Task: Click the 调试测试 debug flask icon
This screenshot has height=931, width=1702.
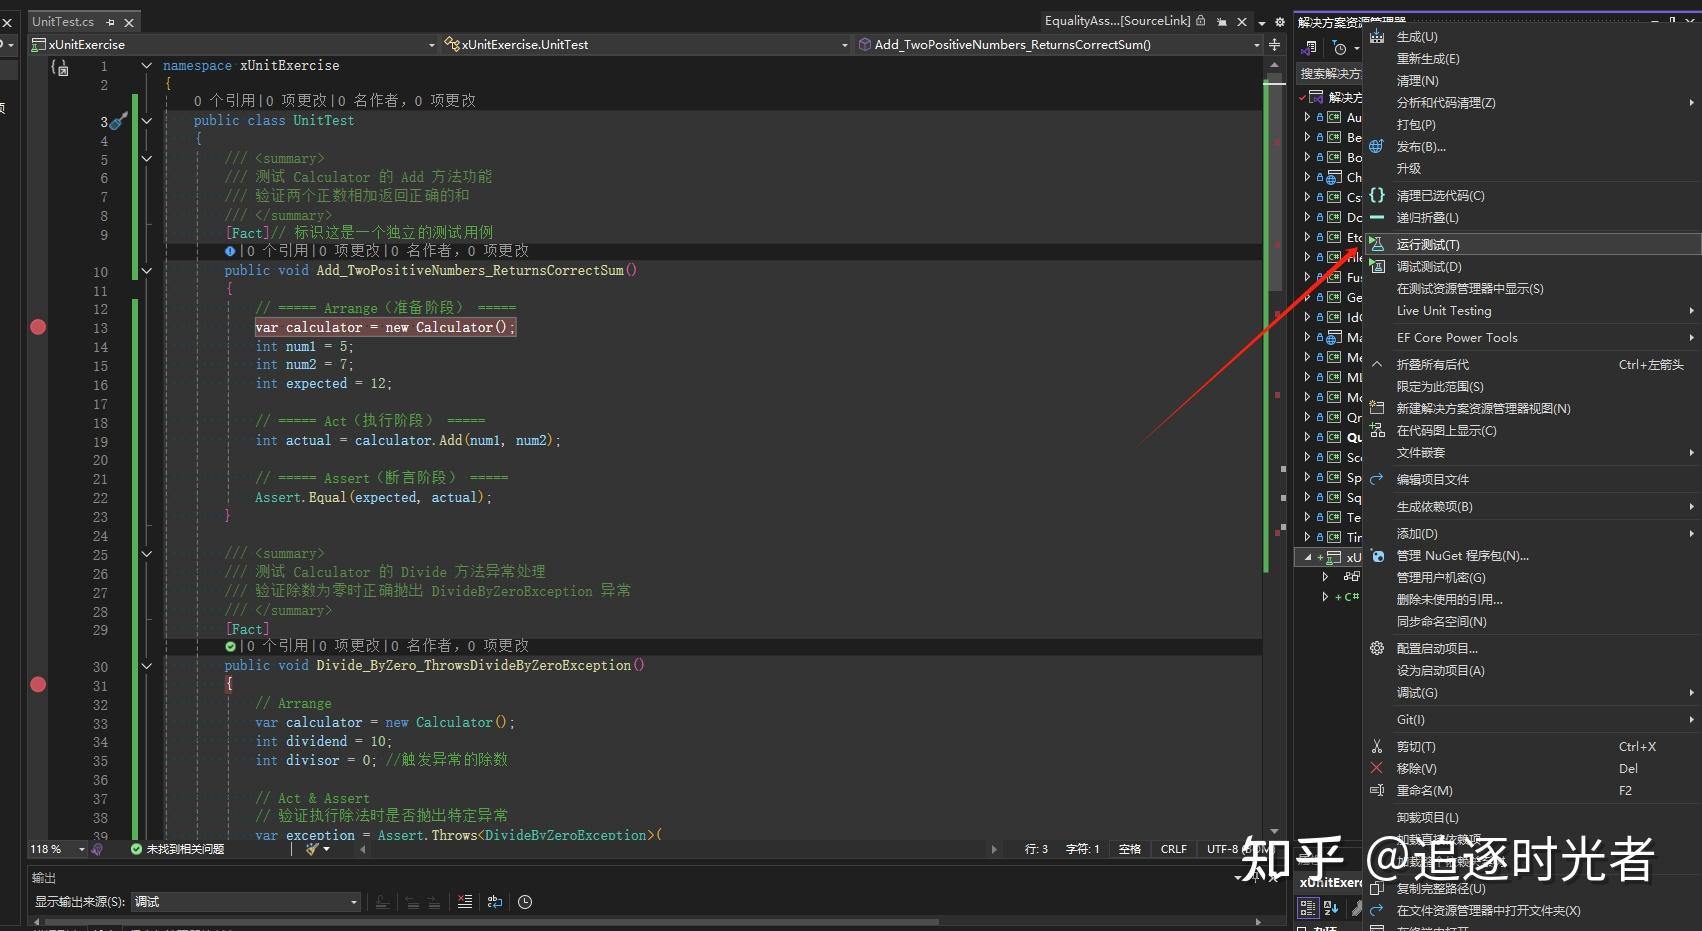Action: [1377, 266]
